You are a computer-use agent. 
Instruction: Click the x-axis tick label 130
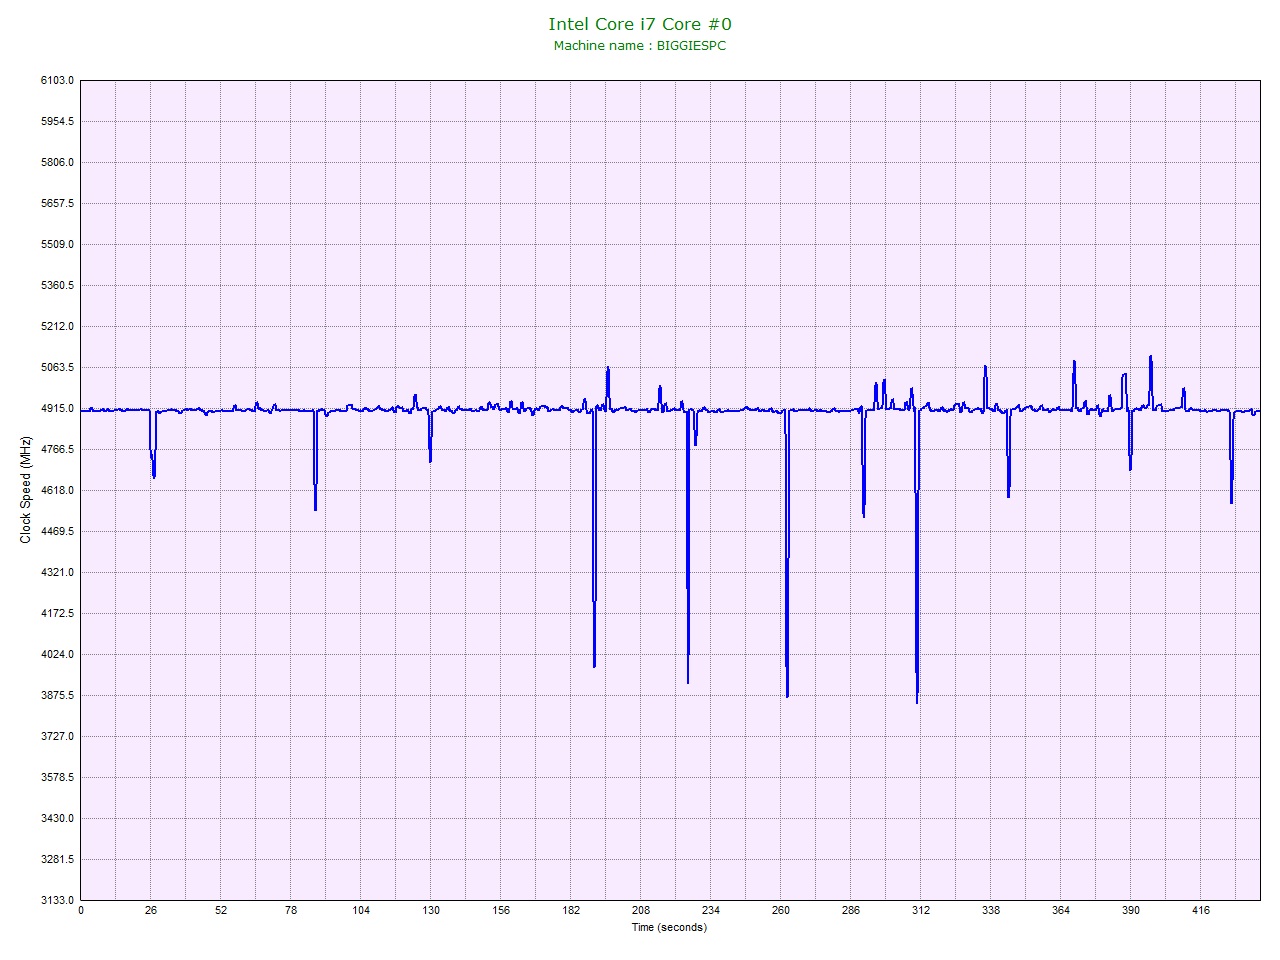coord(431,910)
